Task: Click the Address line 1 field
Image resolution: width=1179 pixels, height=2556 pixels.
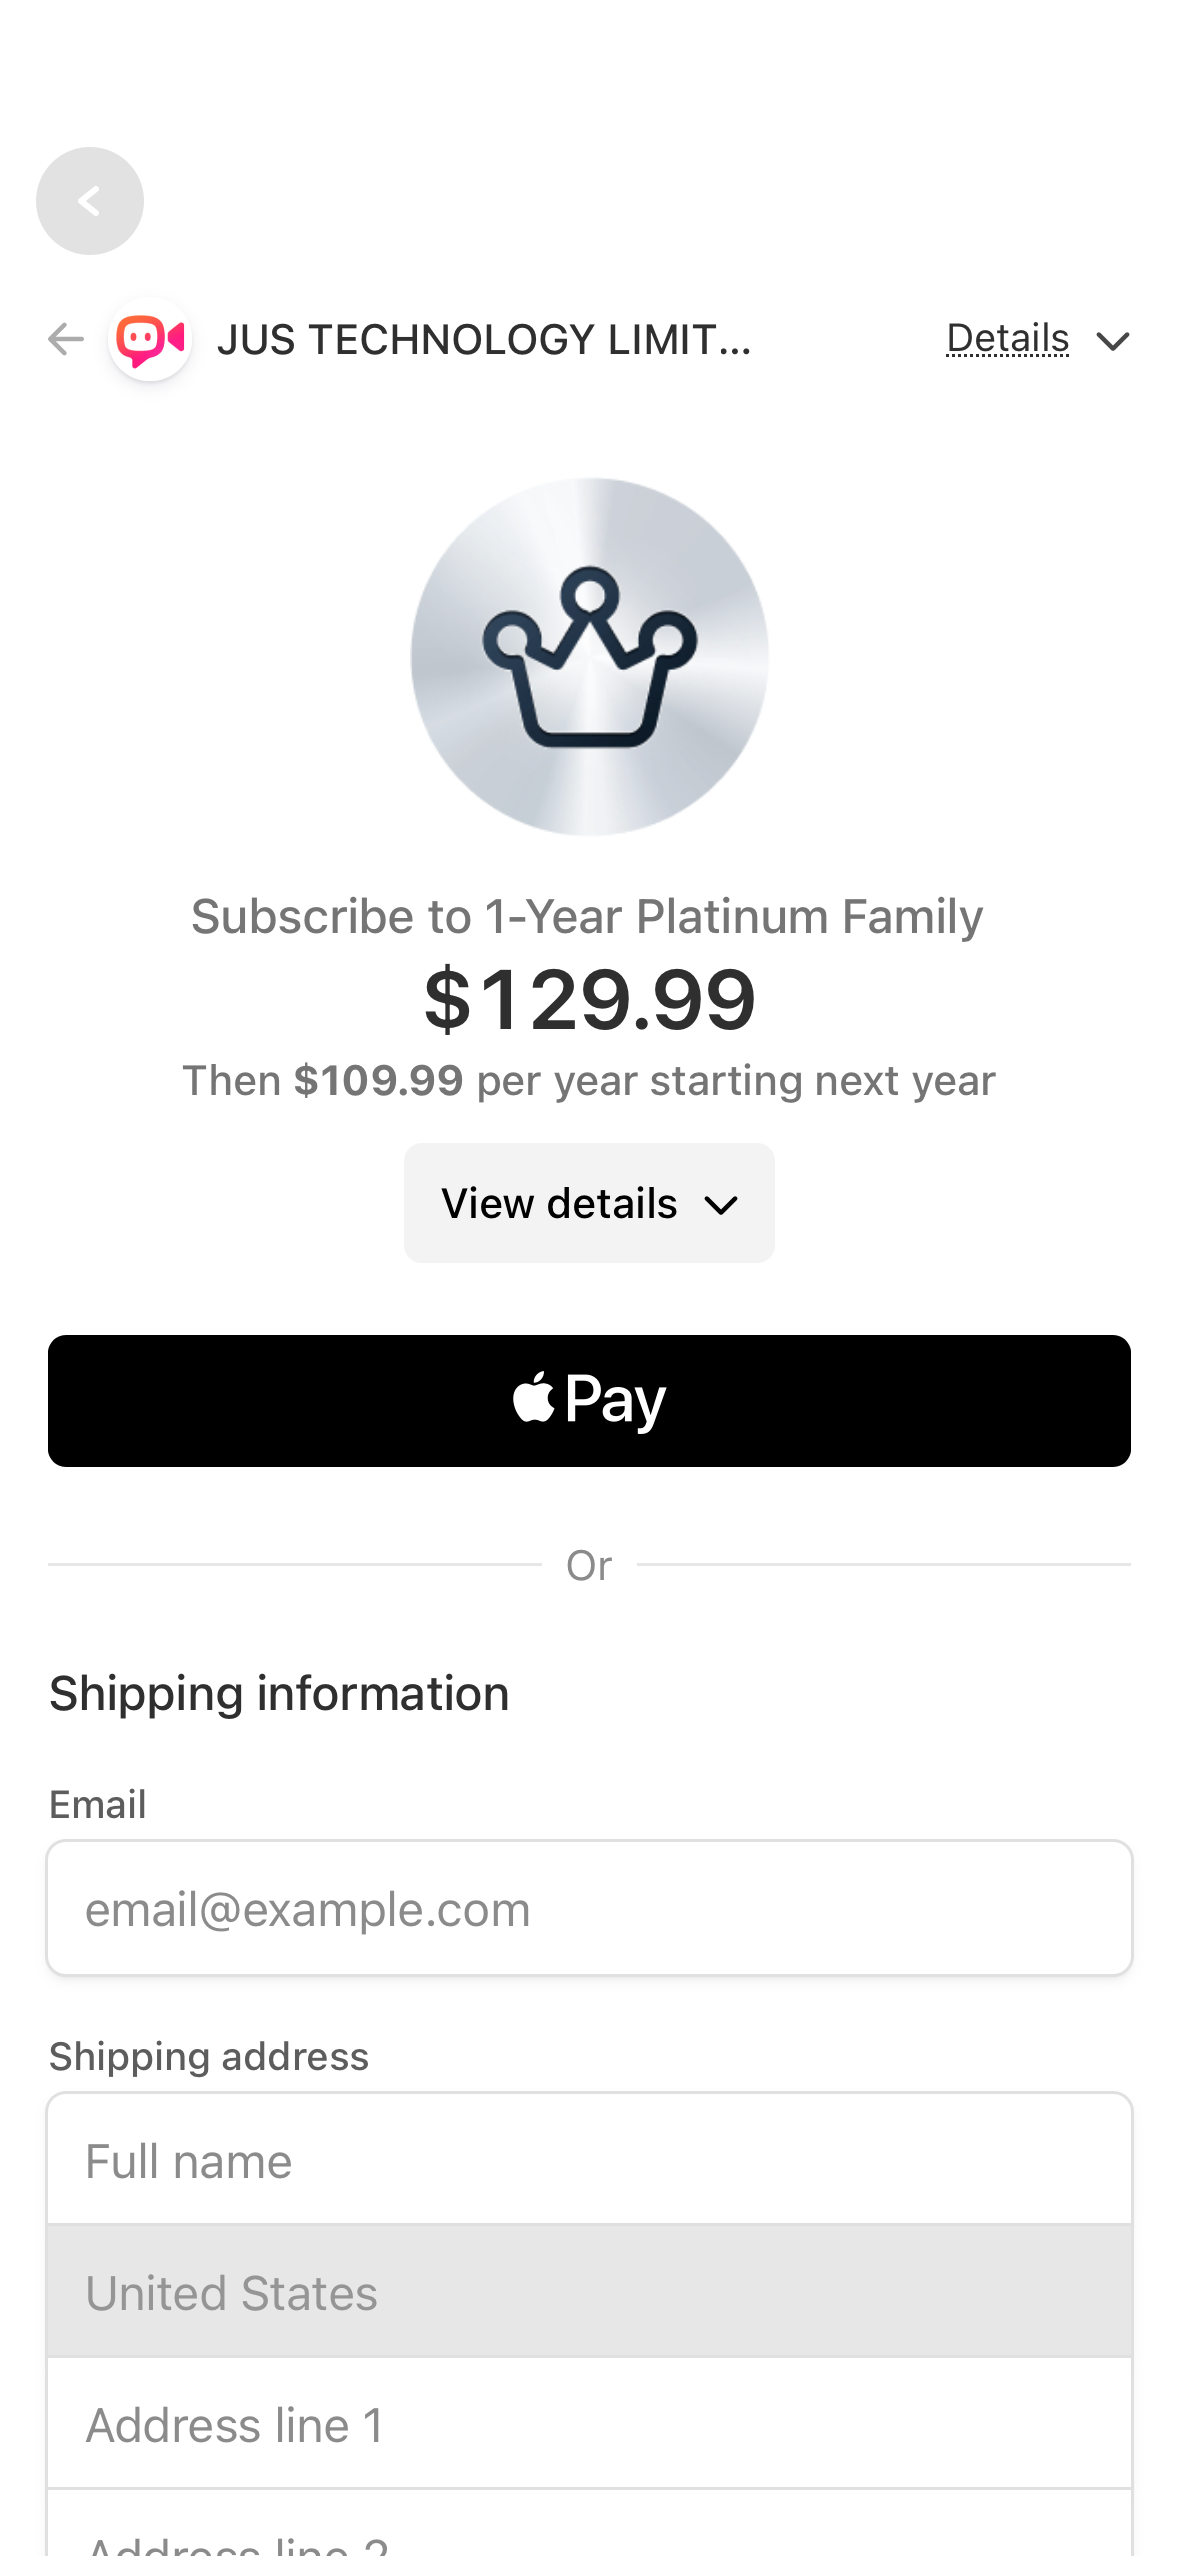Action: 589,2424
